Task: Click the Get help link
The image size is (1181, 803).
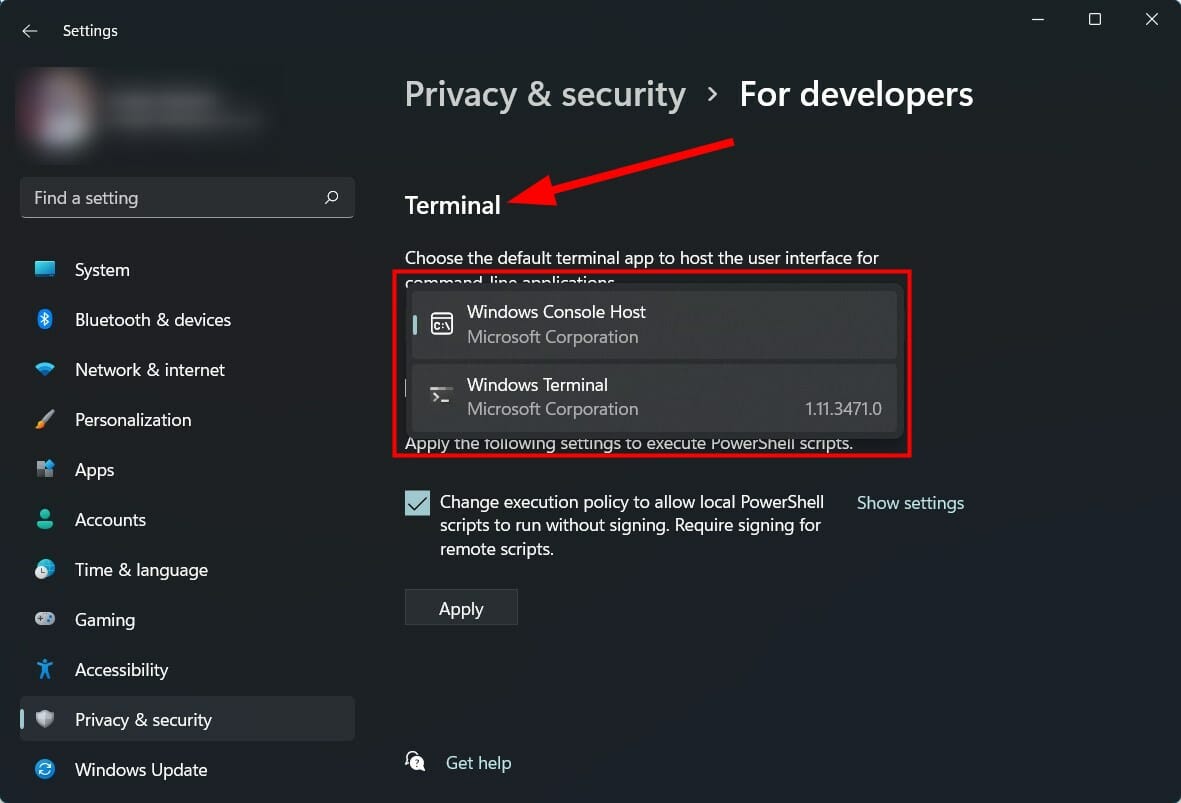Action: pyautogui.click(x=478, y=763)
